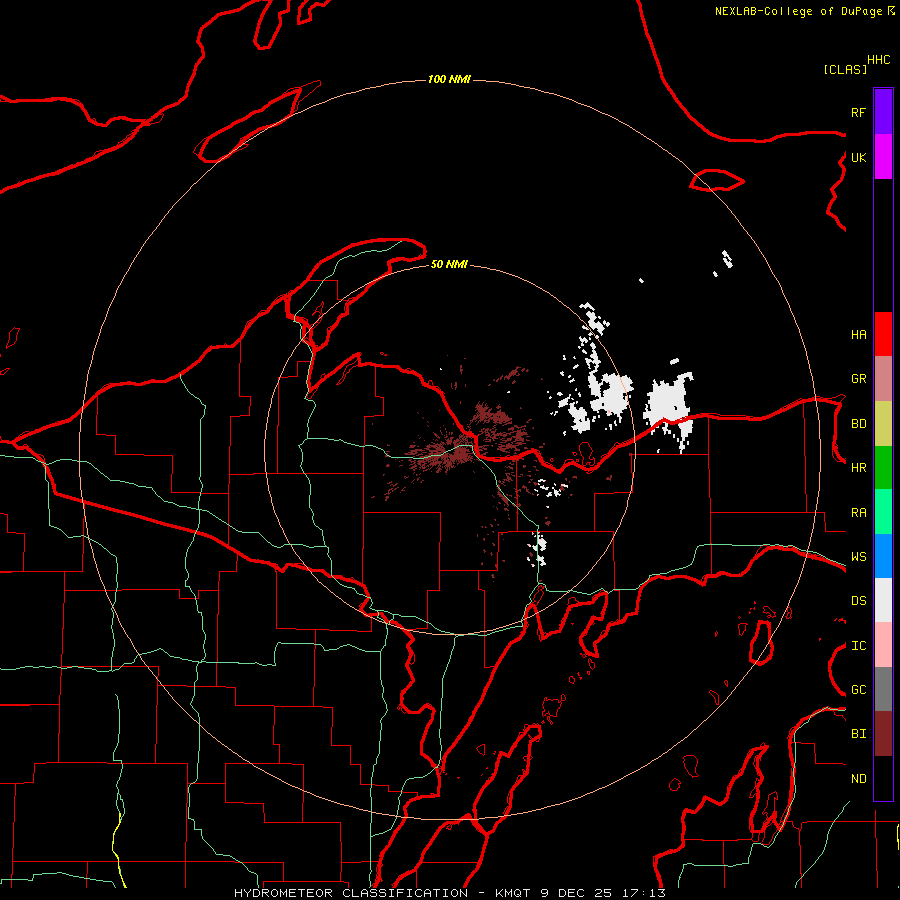Image resolution: width=900 pixels, height=900 pixels.
Task: Click the UK magenta legend color swatch
Action: (x=883, y=157)
